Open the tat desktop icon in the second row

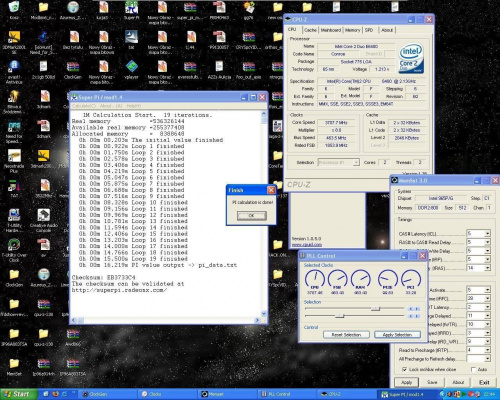[x=131, y=40]
